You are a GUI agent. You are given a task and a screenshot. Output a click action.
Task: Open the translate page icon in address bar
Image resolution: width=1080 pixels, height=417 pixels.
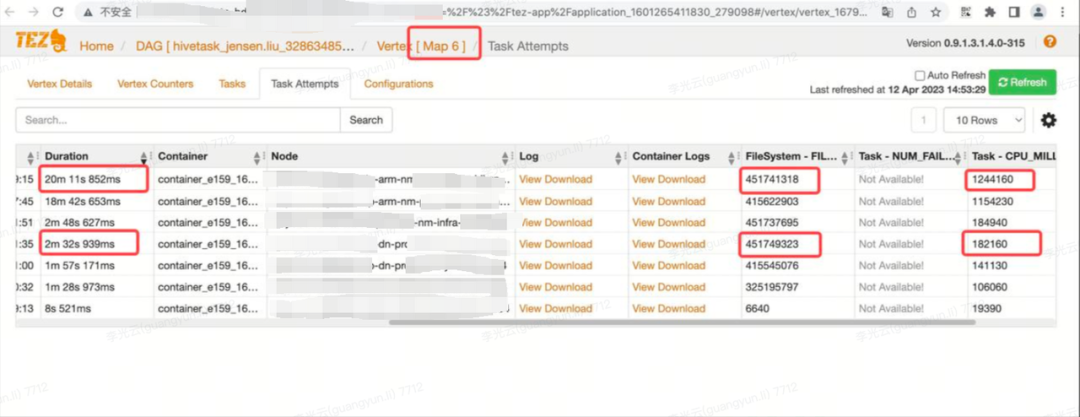tap(888, 12)
